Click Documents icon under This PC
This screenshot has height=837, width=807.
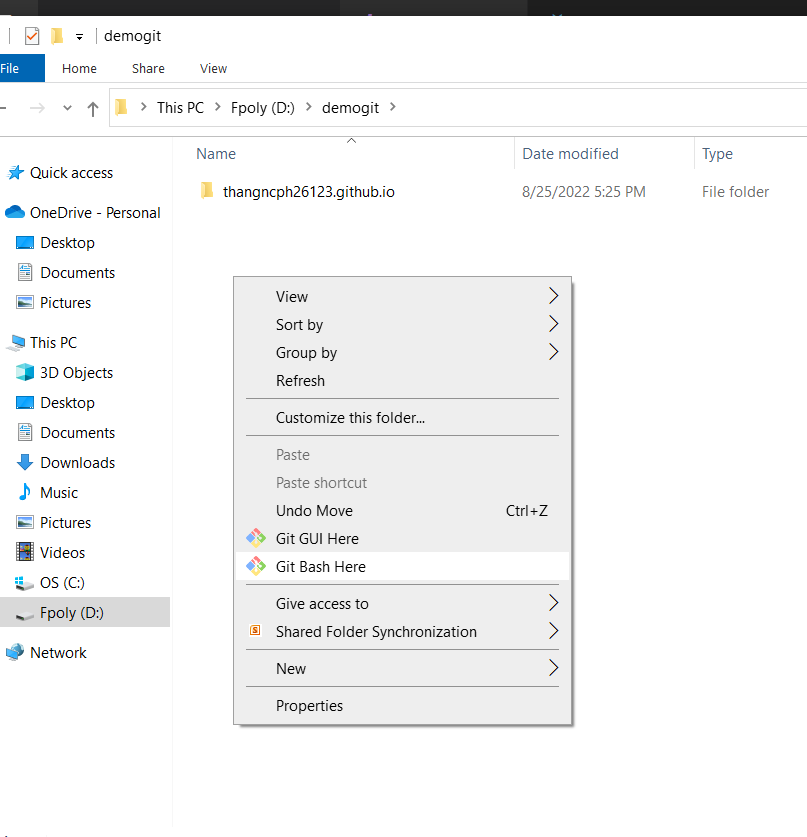(x=25, y=432)
